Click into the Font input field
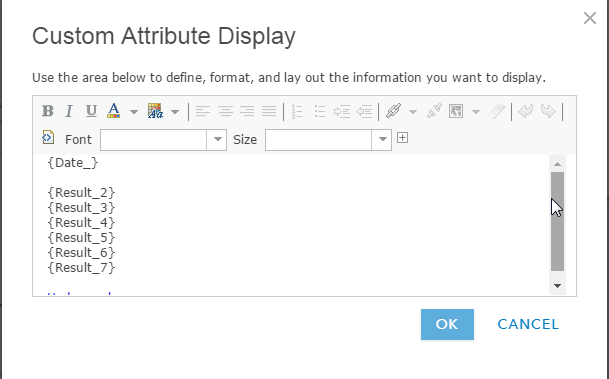609x379 pixels. [x=153, y=140]
